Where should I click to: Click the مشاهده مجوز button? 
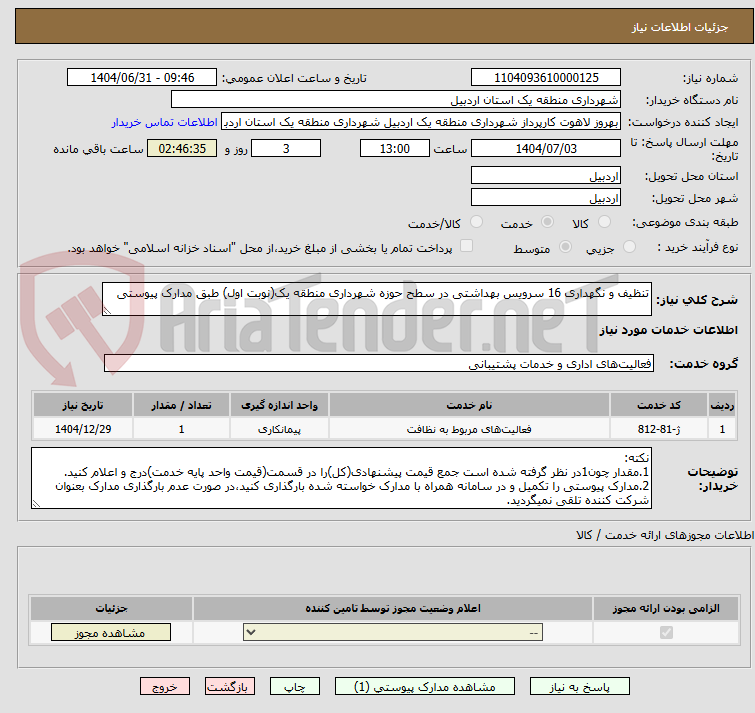pyautogui.click(x=111, y=633)
